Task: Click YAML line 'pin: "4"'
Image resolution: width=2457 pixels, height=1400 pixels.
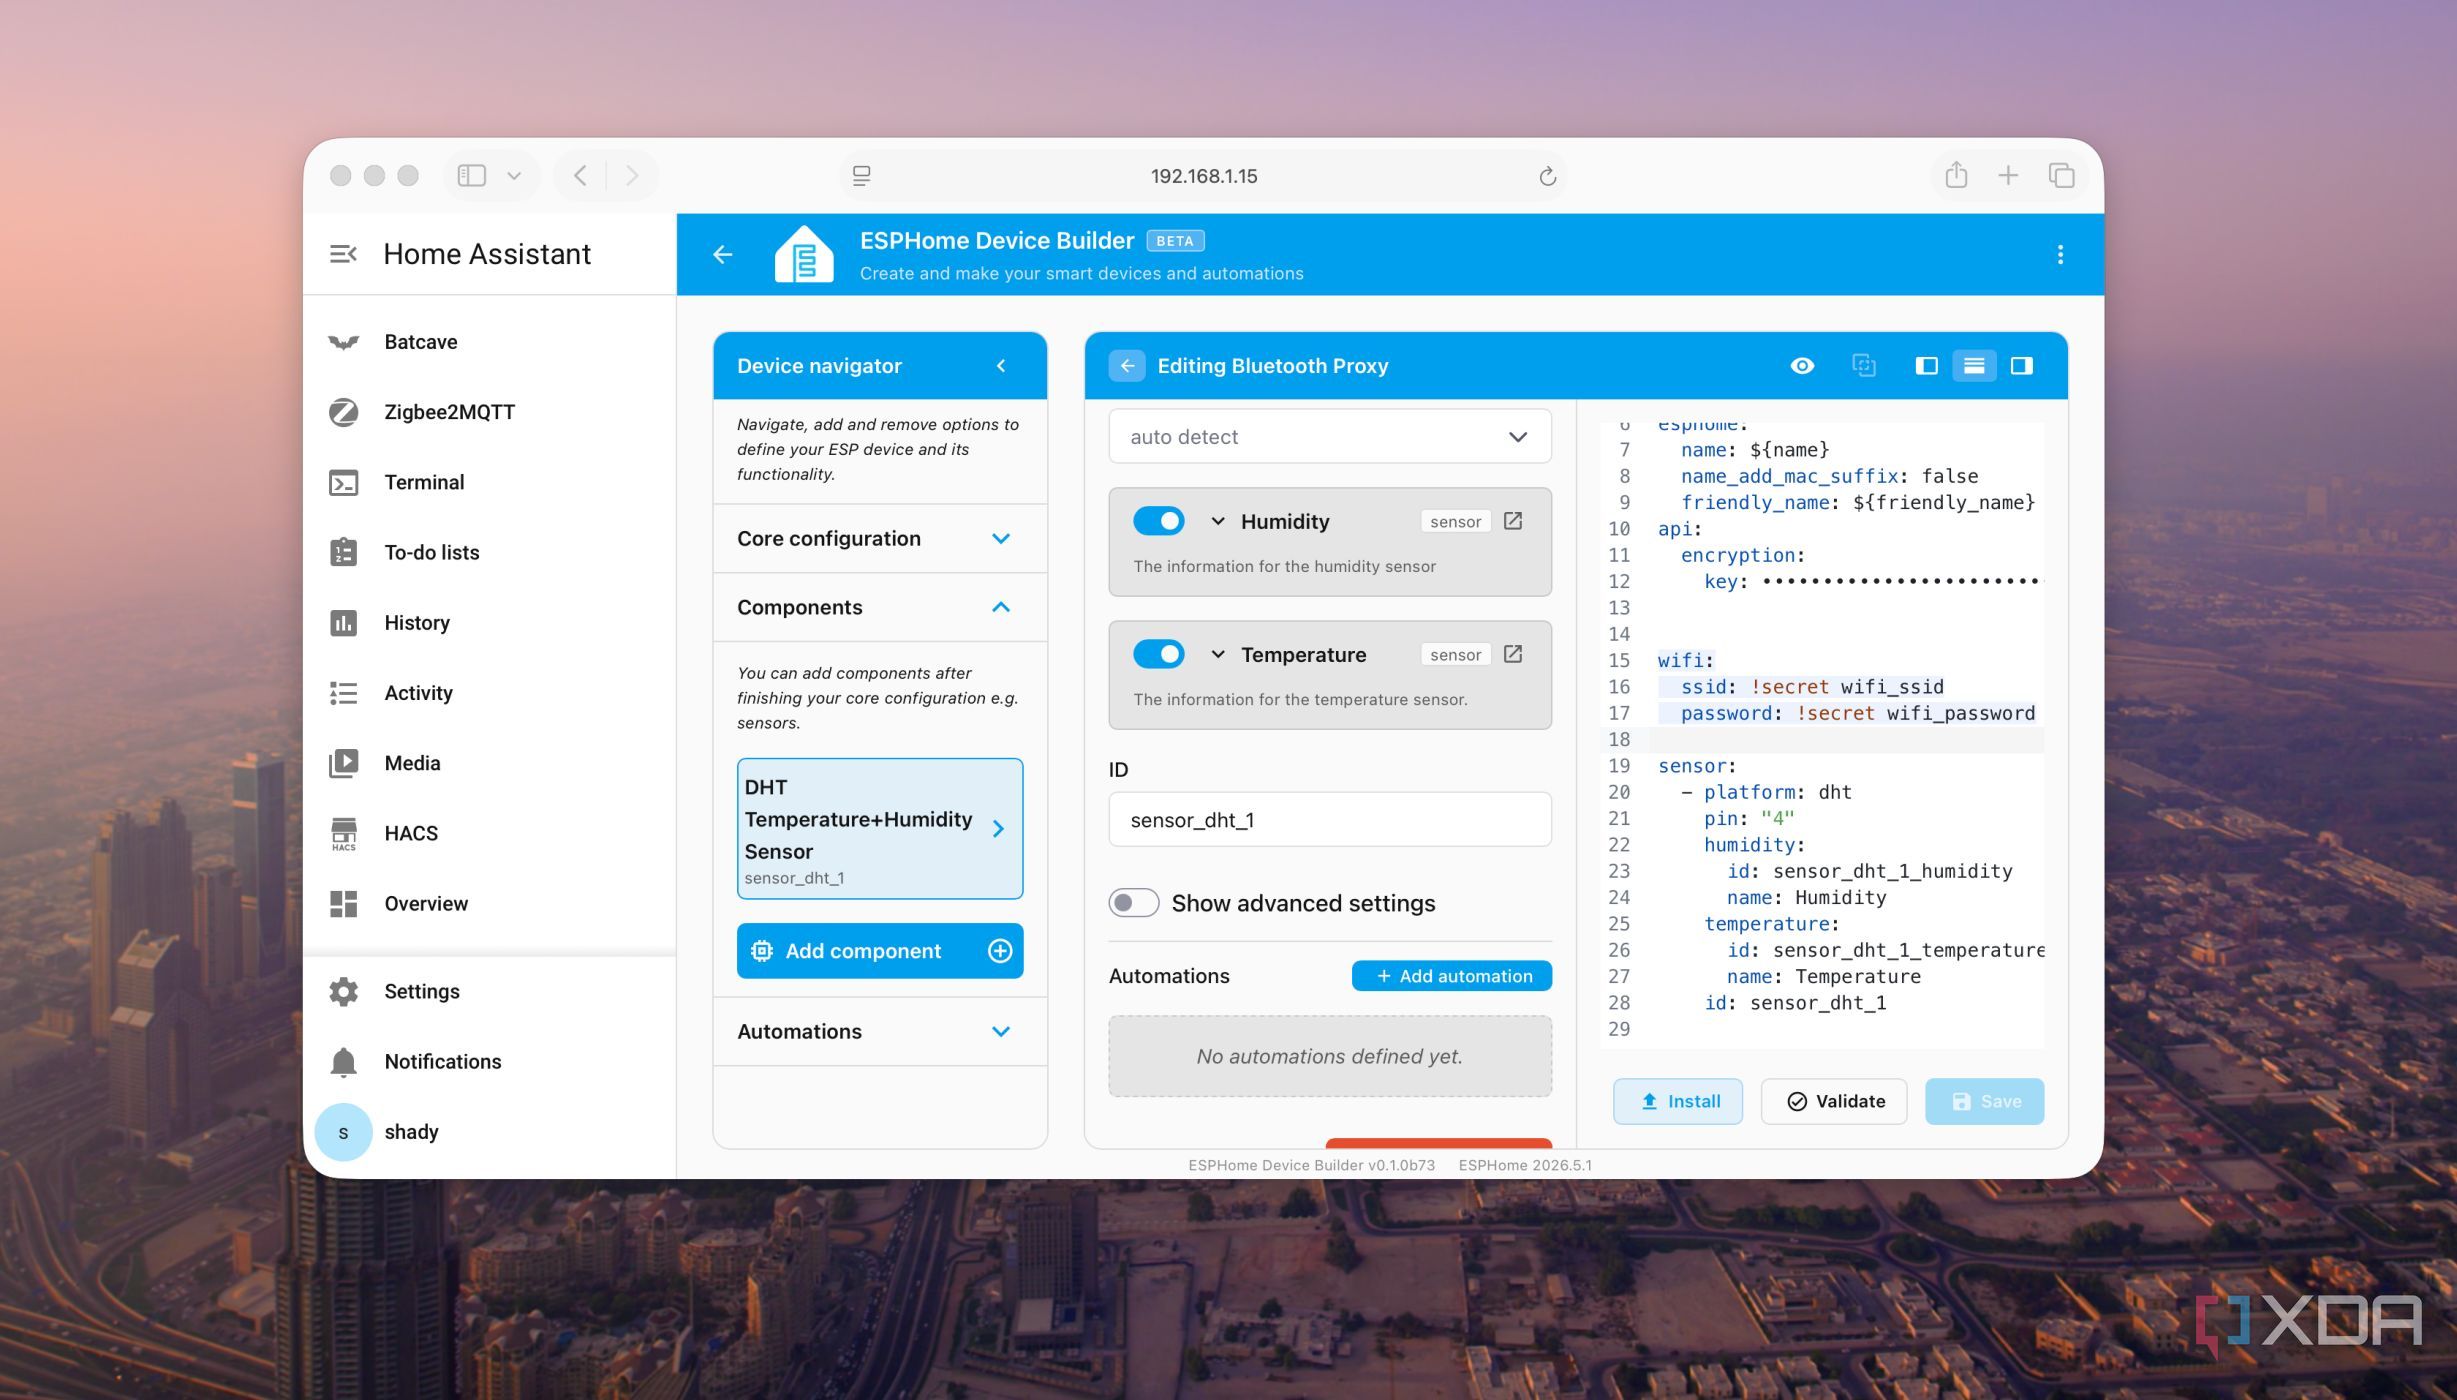Action: (1748, 819)
